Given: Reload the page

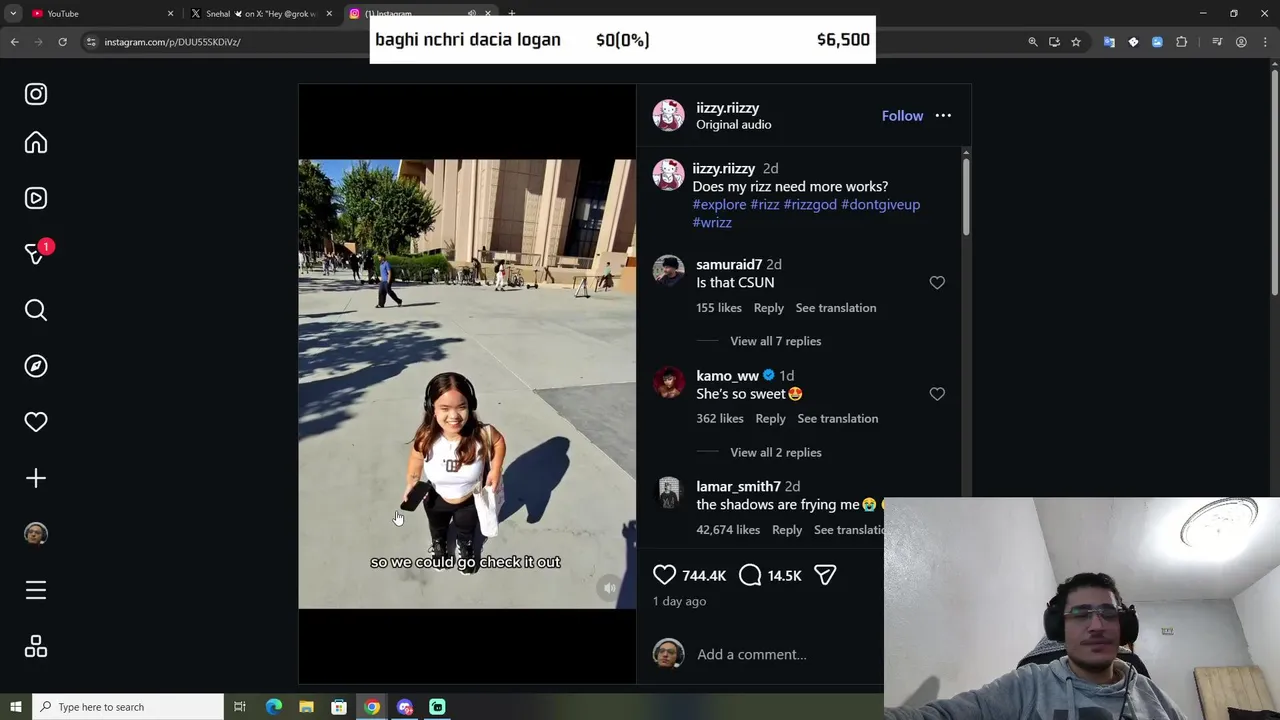Looking at the screenshot, I should coord(62,42).
